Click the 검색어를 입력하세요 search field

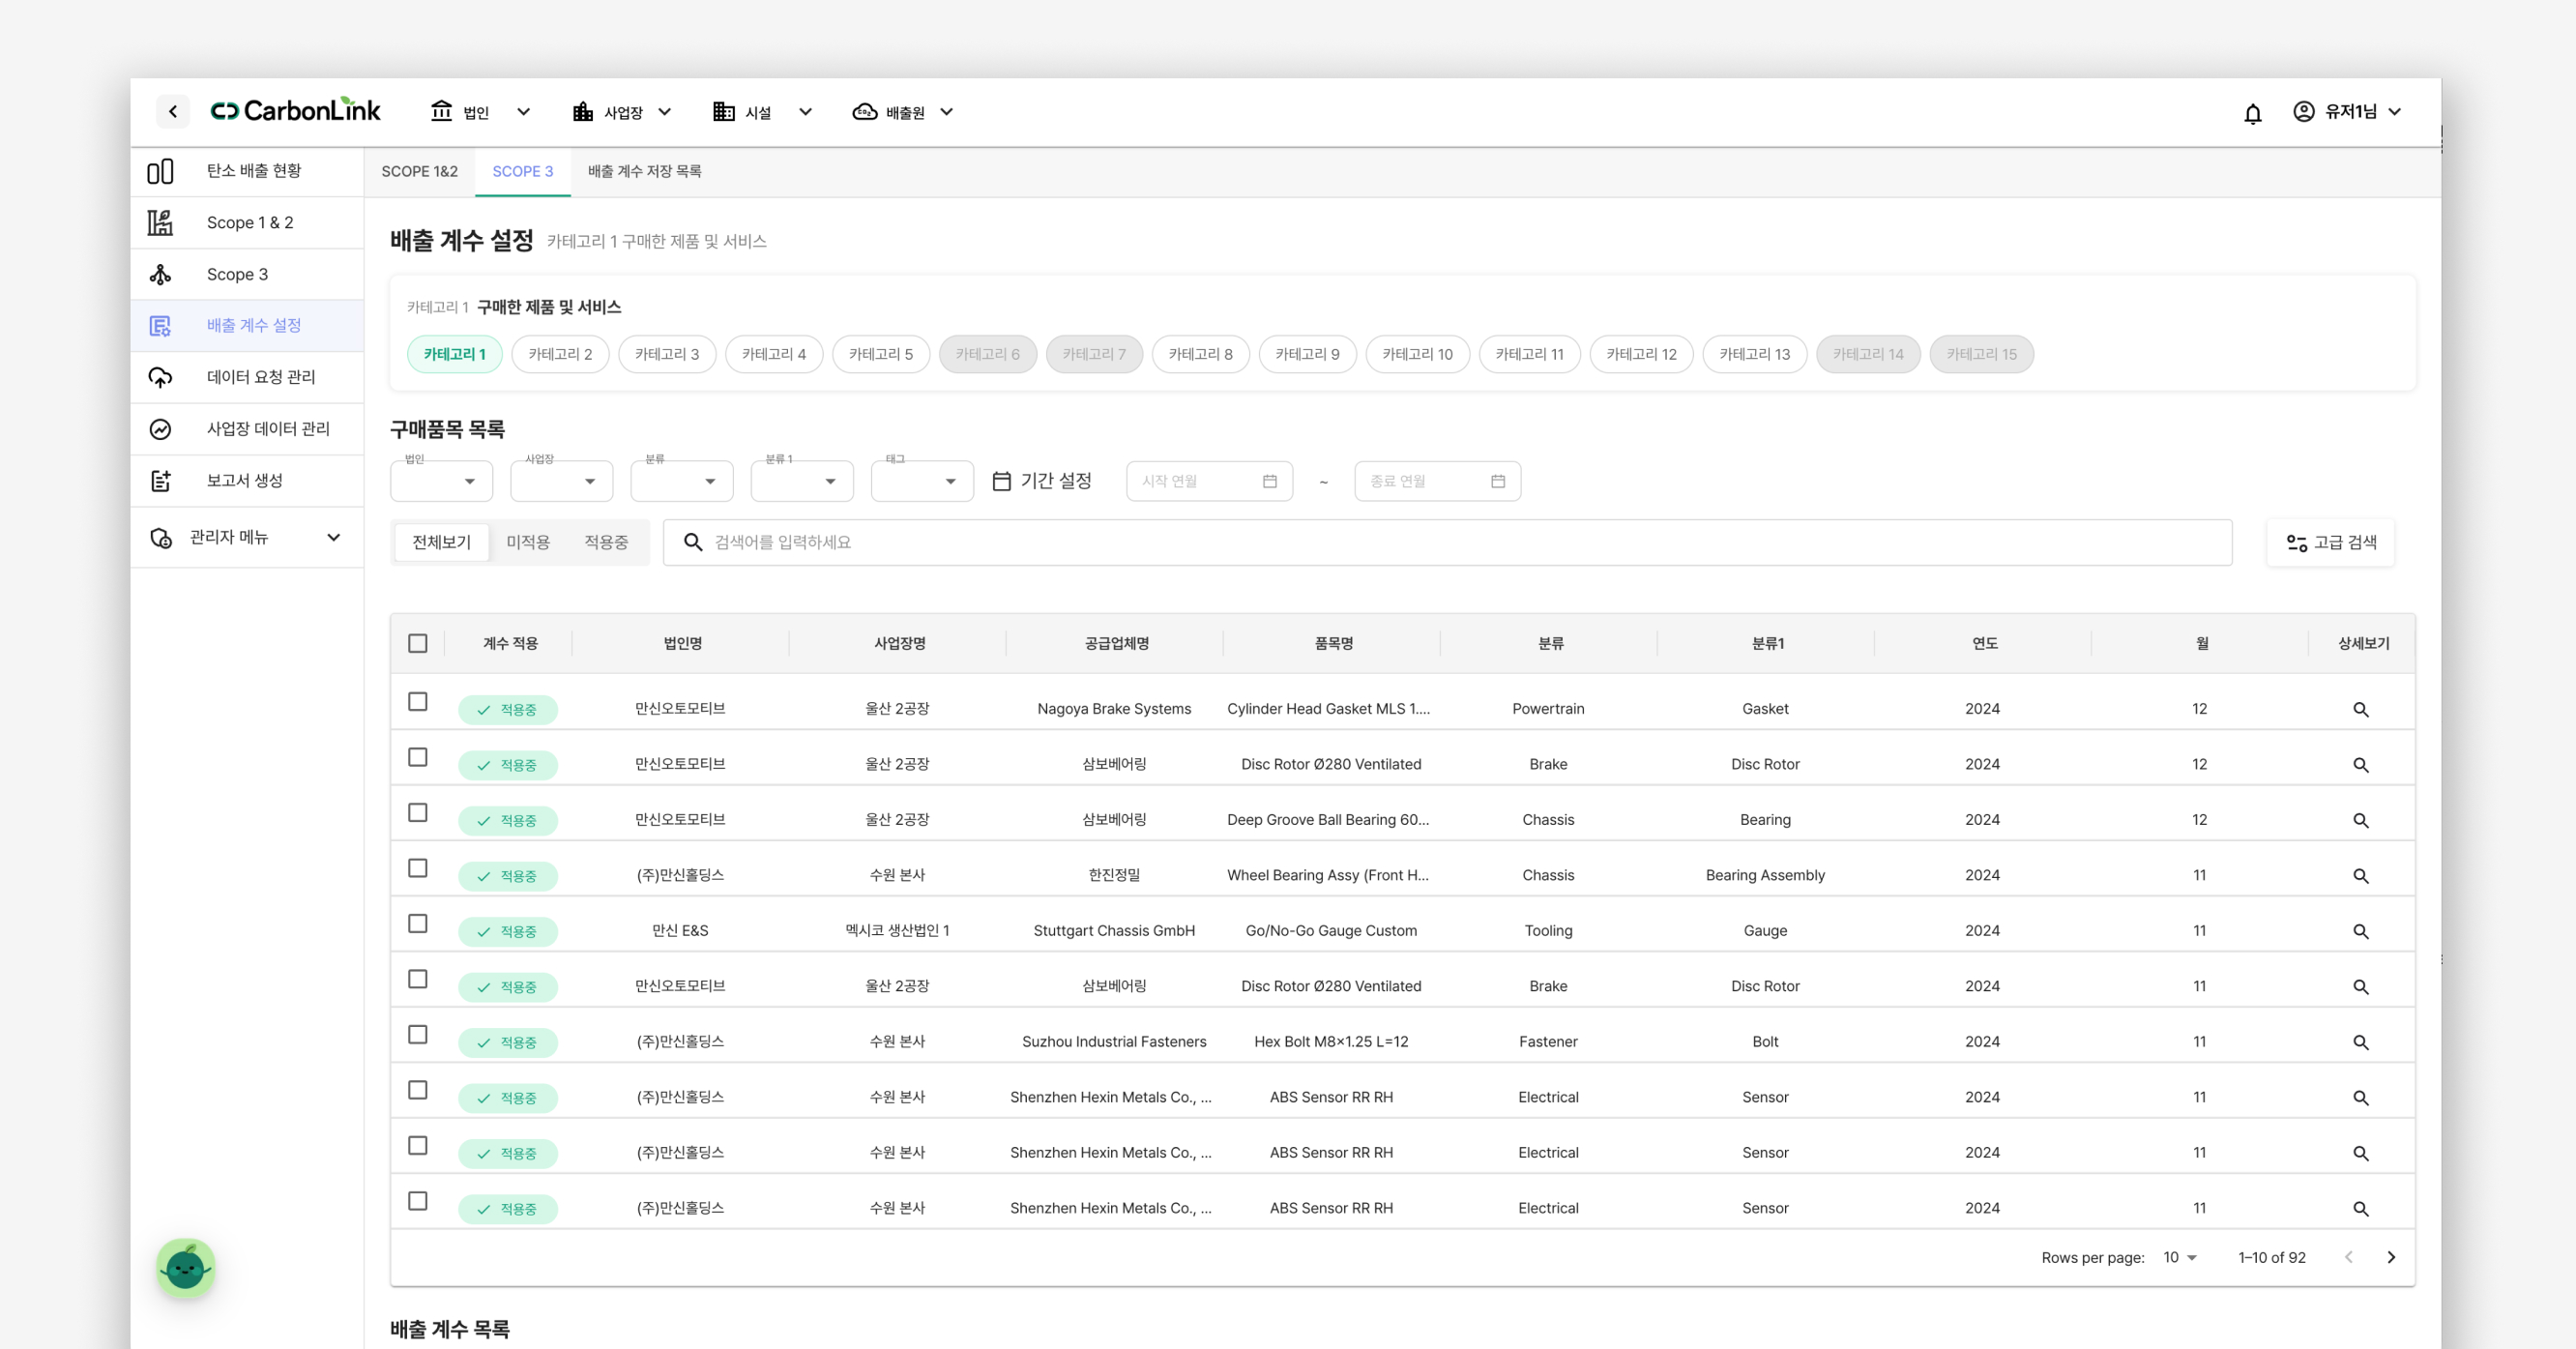point(1447,542)
